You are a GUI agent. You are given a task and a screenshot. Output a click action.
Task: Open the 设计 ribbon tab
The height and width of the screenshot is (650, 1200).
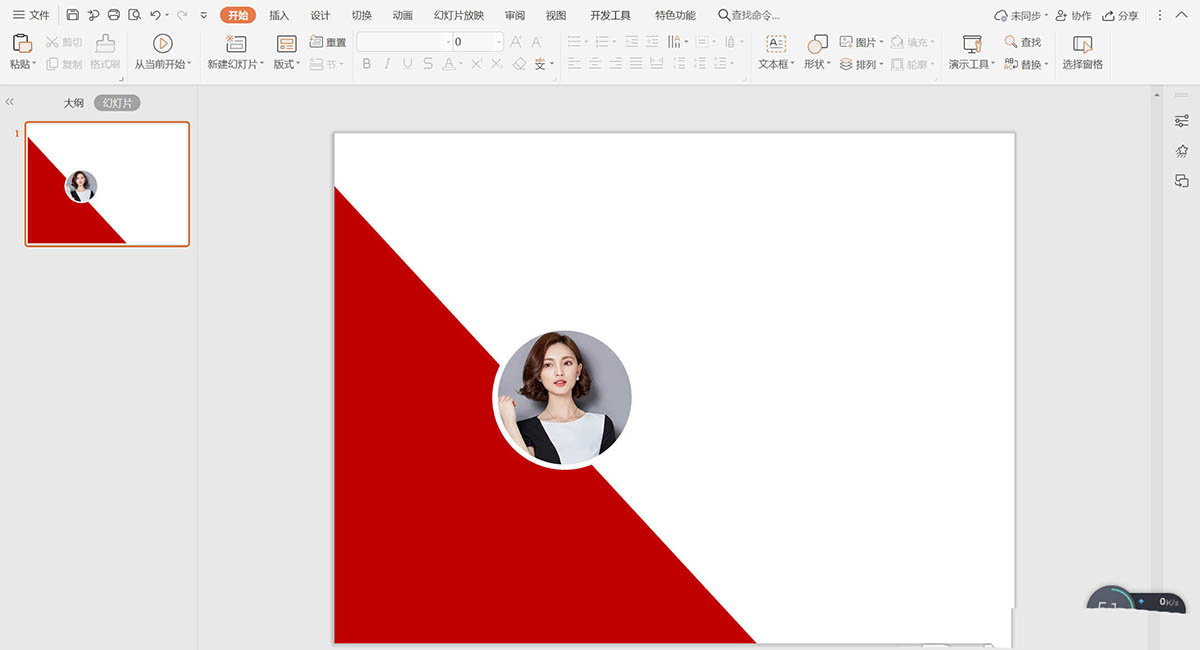click(x=320, y=15)
